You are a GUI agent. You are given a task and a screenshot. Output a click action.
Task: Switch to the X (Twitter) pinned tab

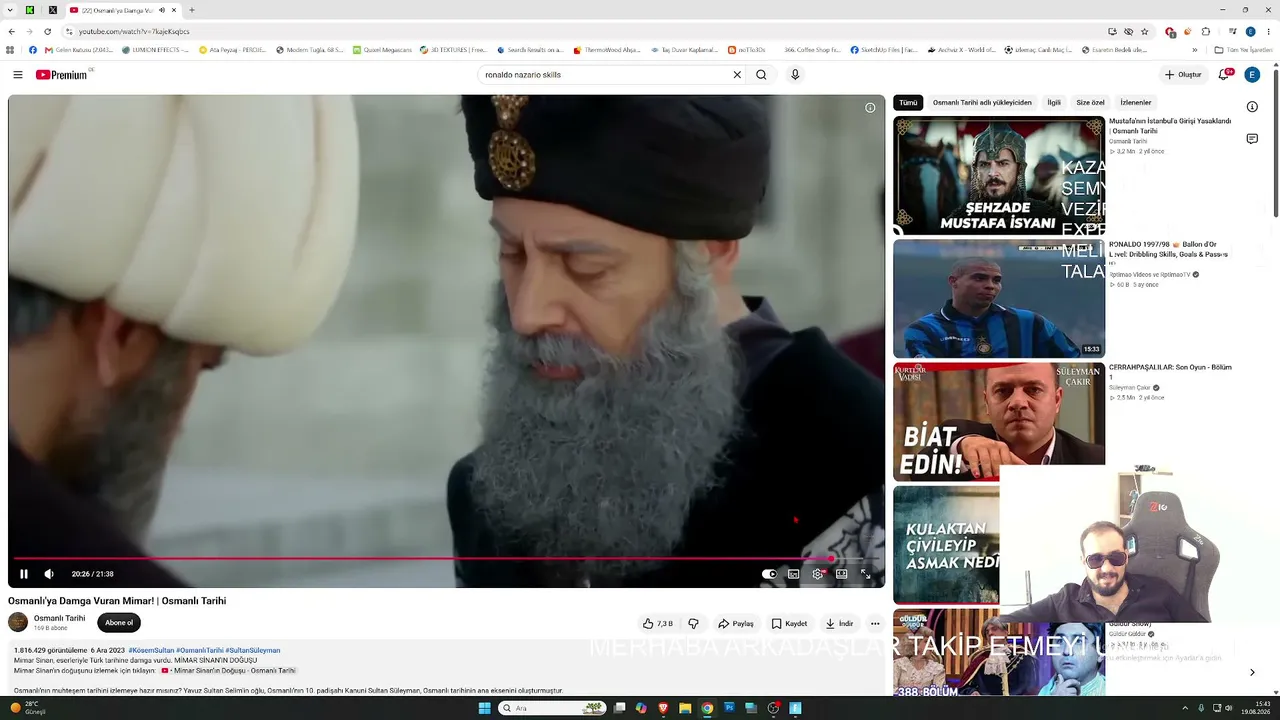(x=53, y=10)
